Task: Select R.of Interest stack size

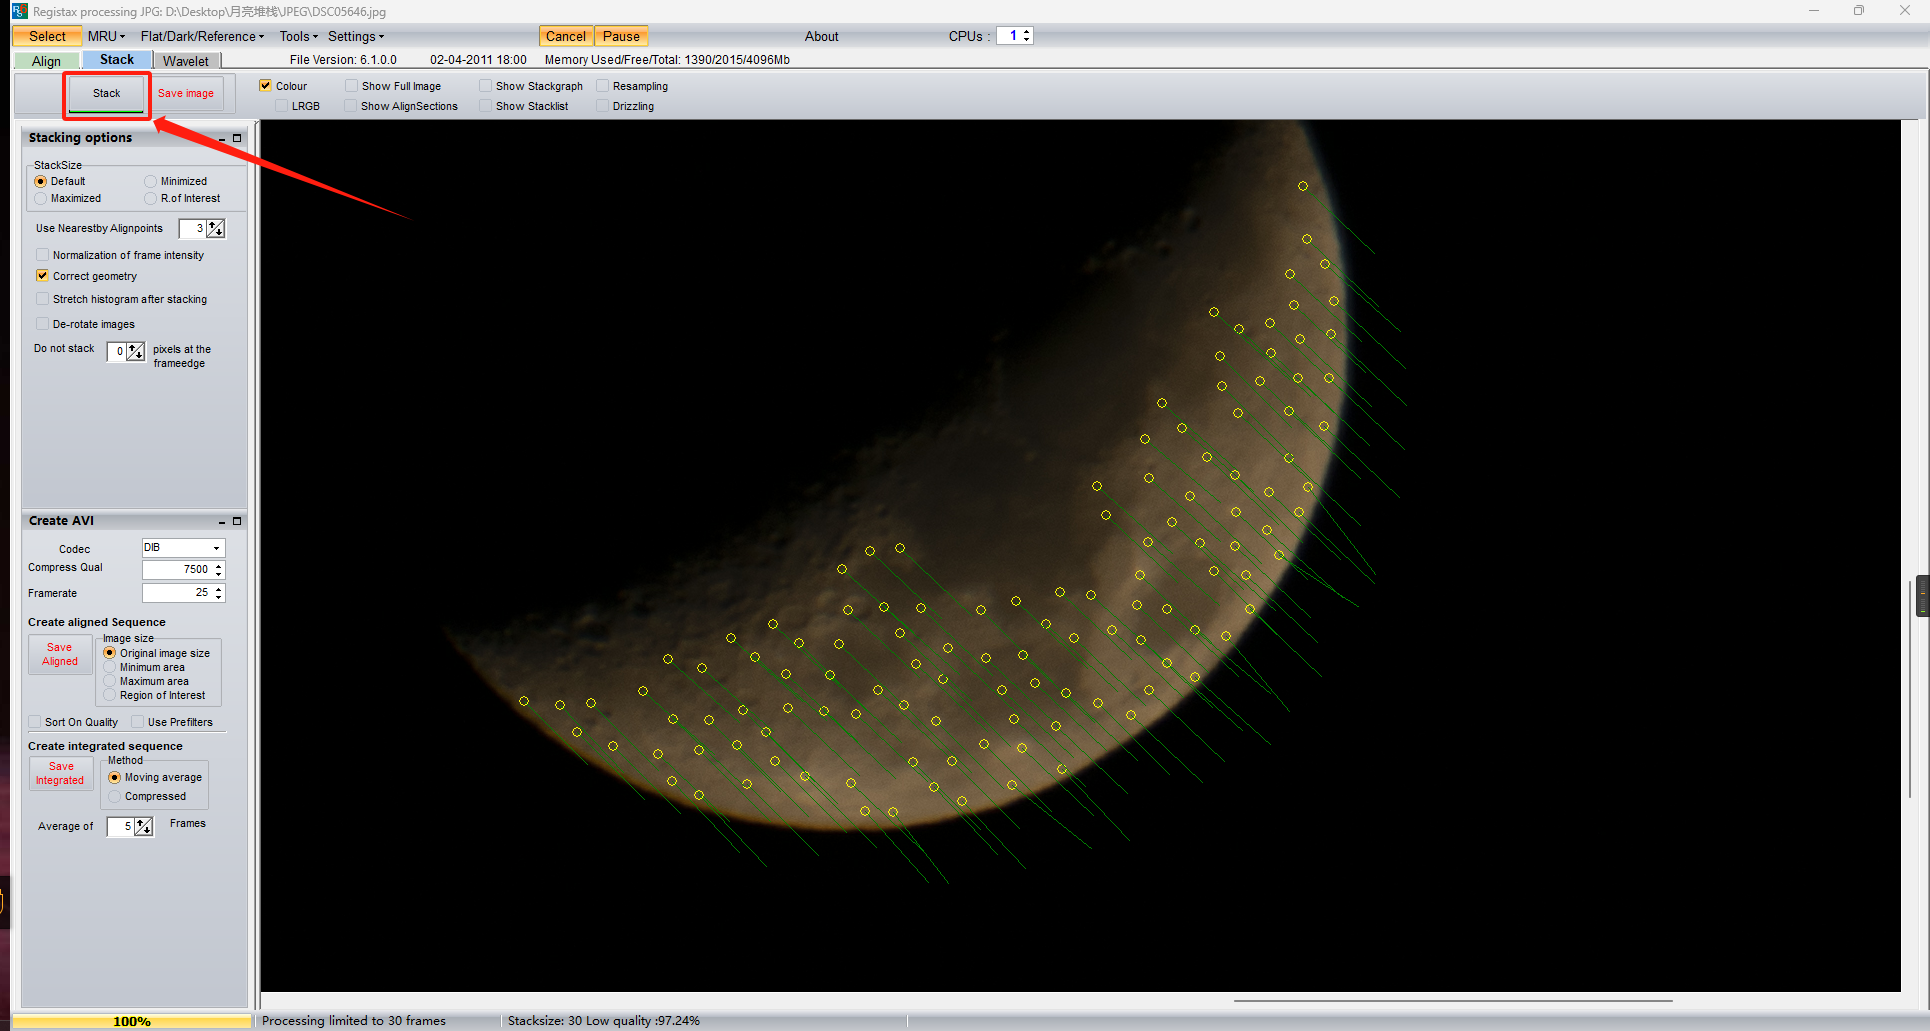Action: (150, 198)
